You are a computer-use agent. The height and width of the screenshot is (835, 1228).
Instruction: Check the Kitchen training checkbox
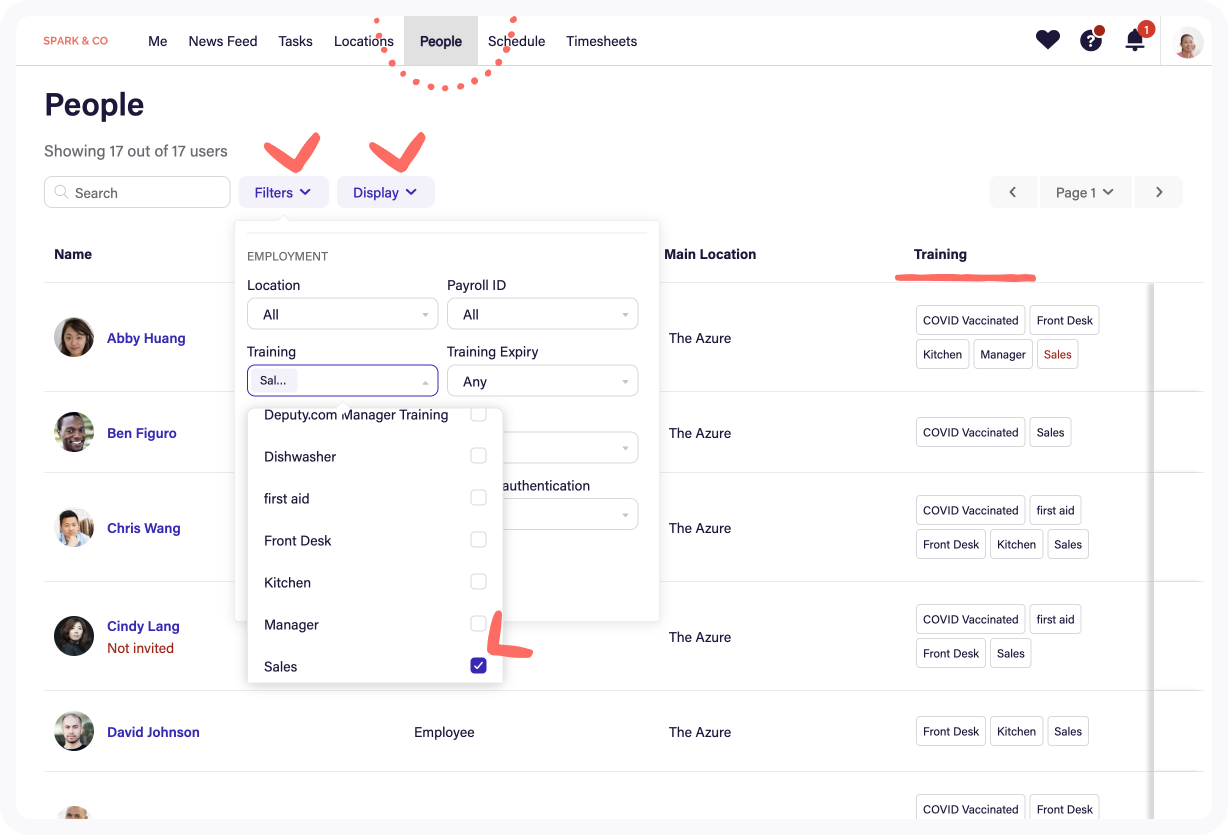pyautogui.click(x=478, y=582)
